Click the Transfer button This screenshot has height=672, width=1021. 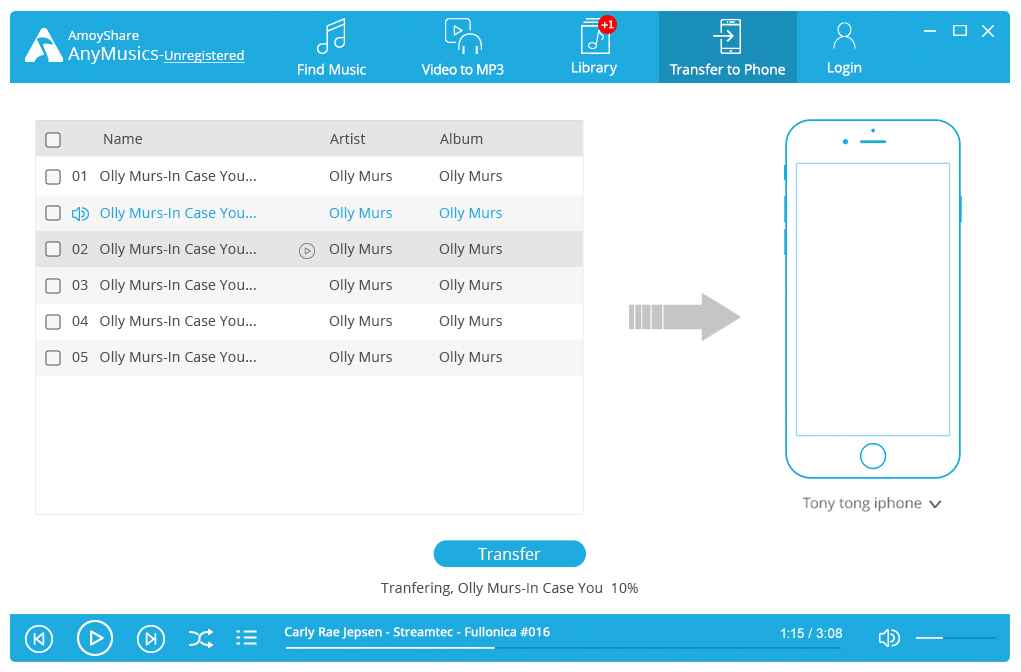(509, 554)
